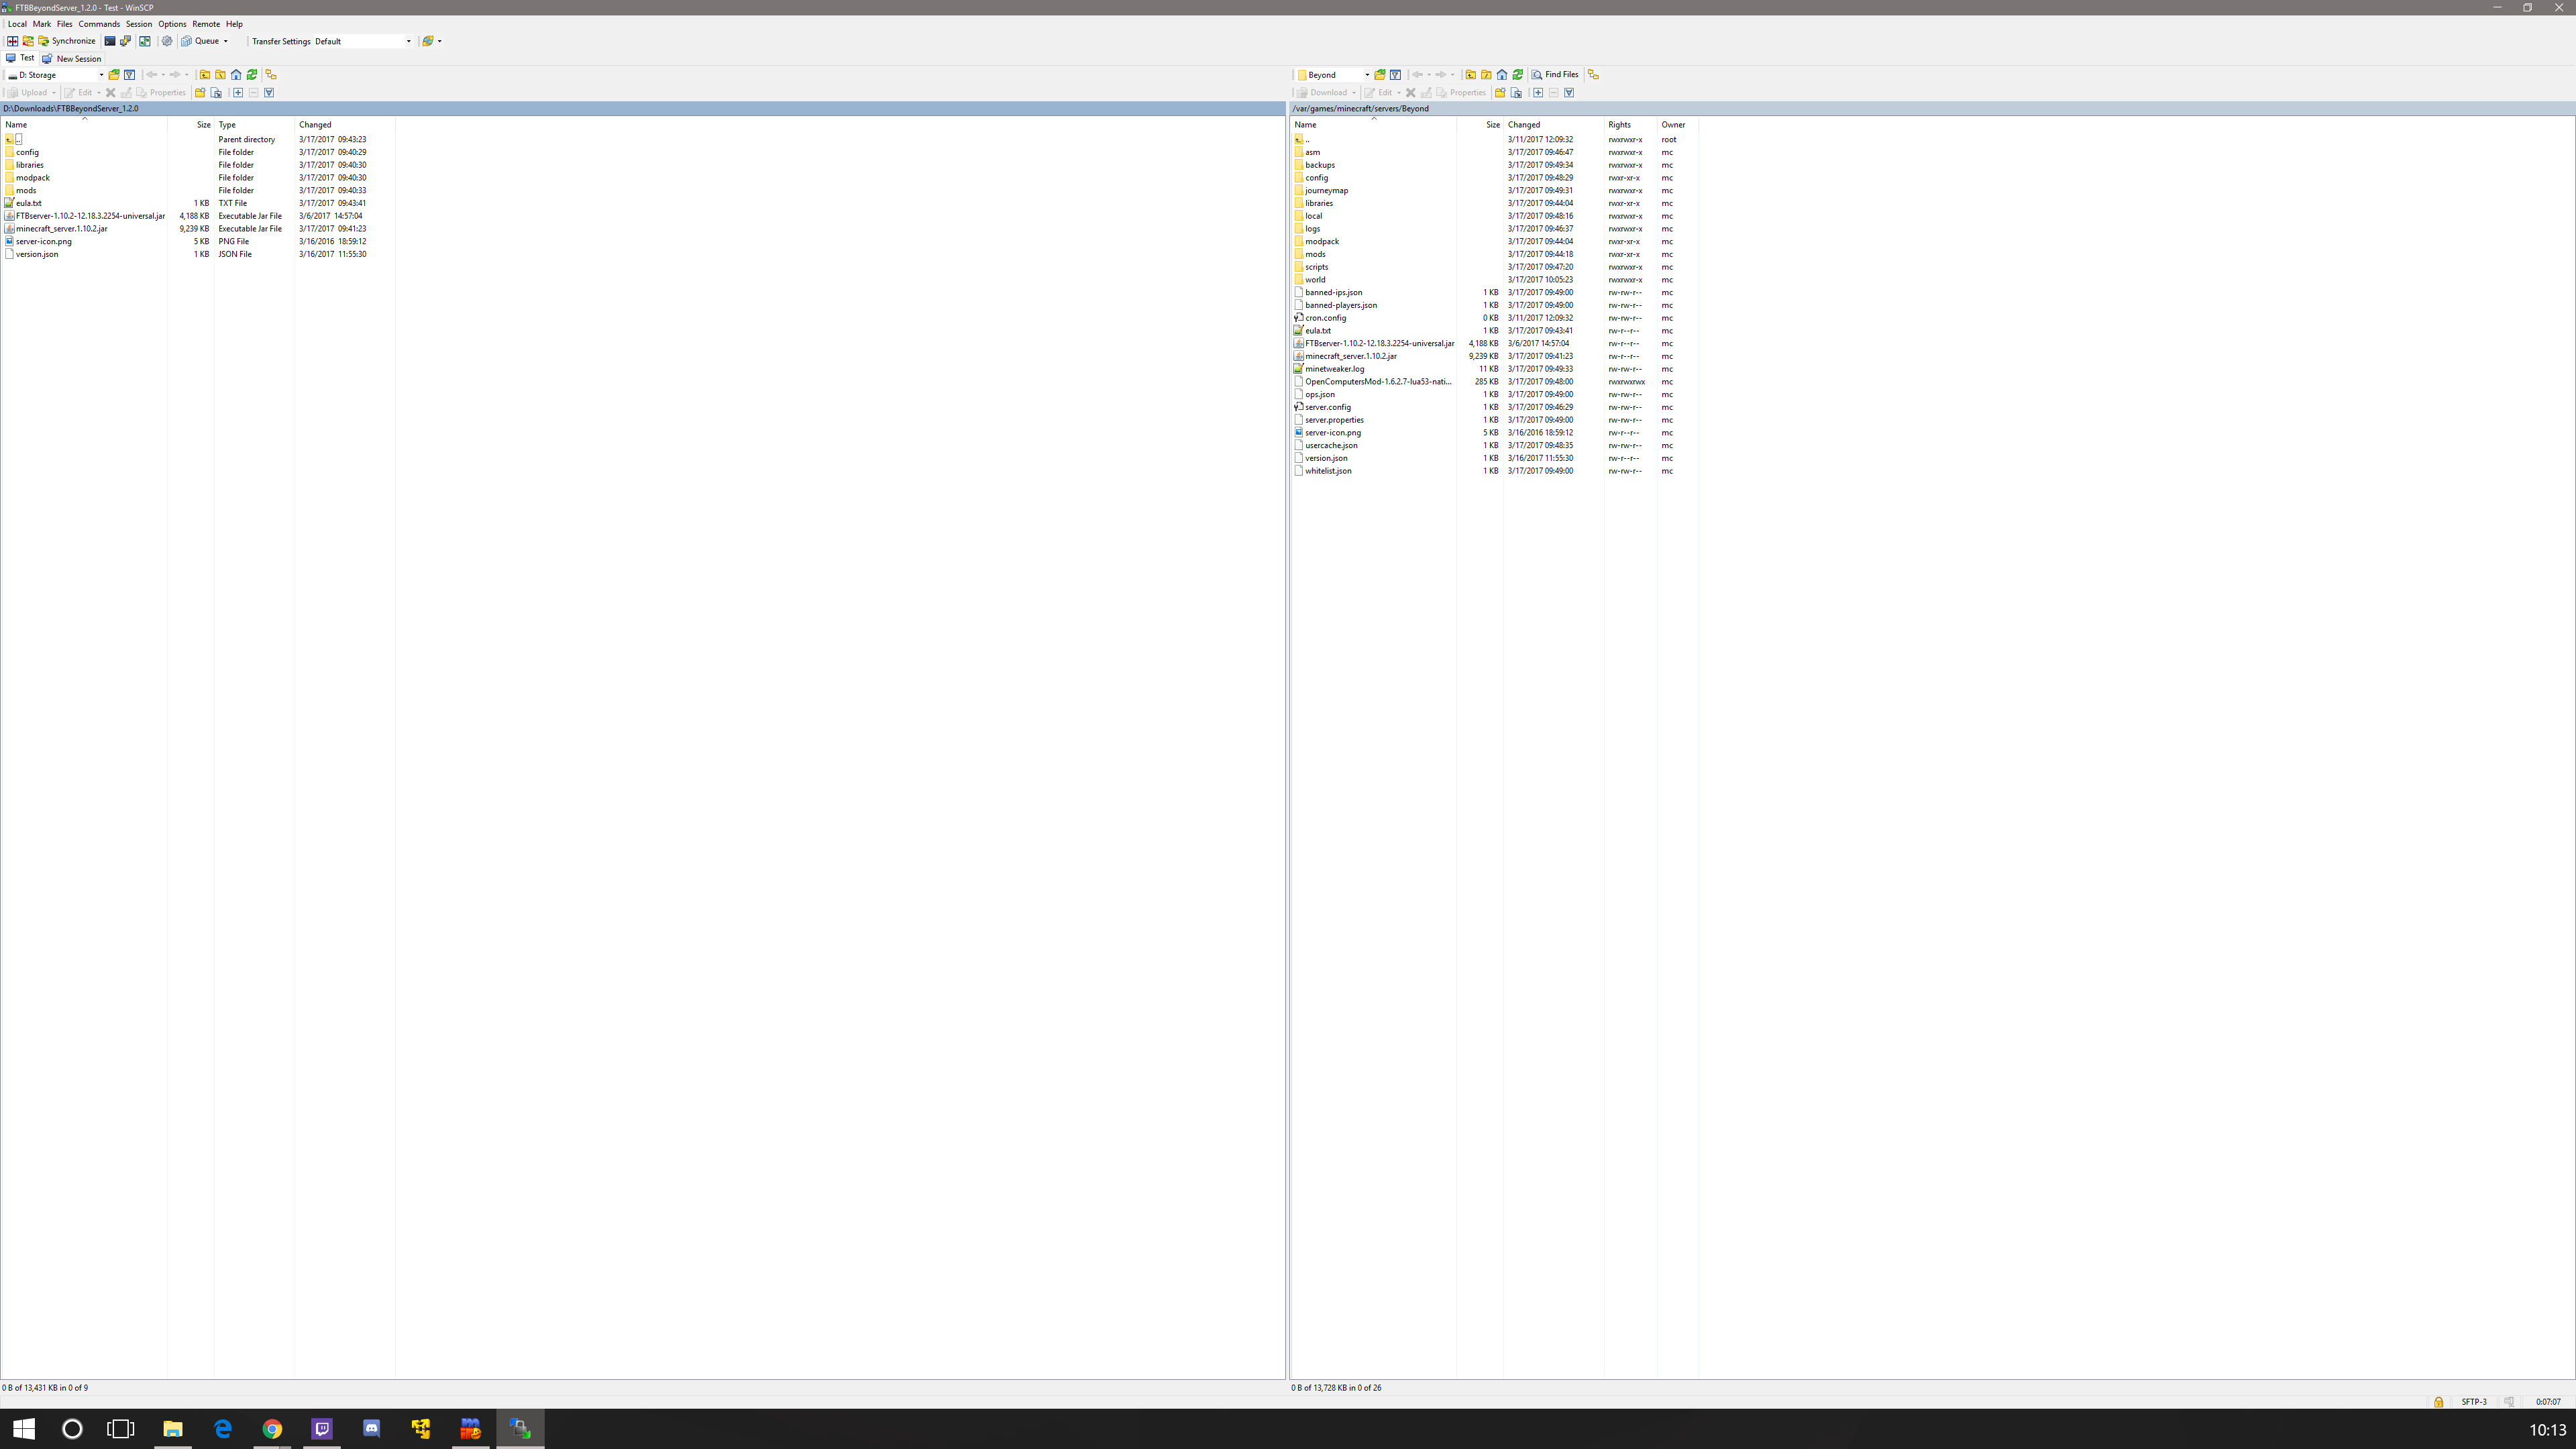Go to local home directory icon
The width and height of the screenshot is (2576, 1449).
point(236,75)
